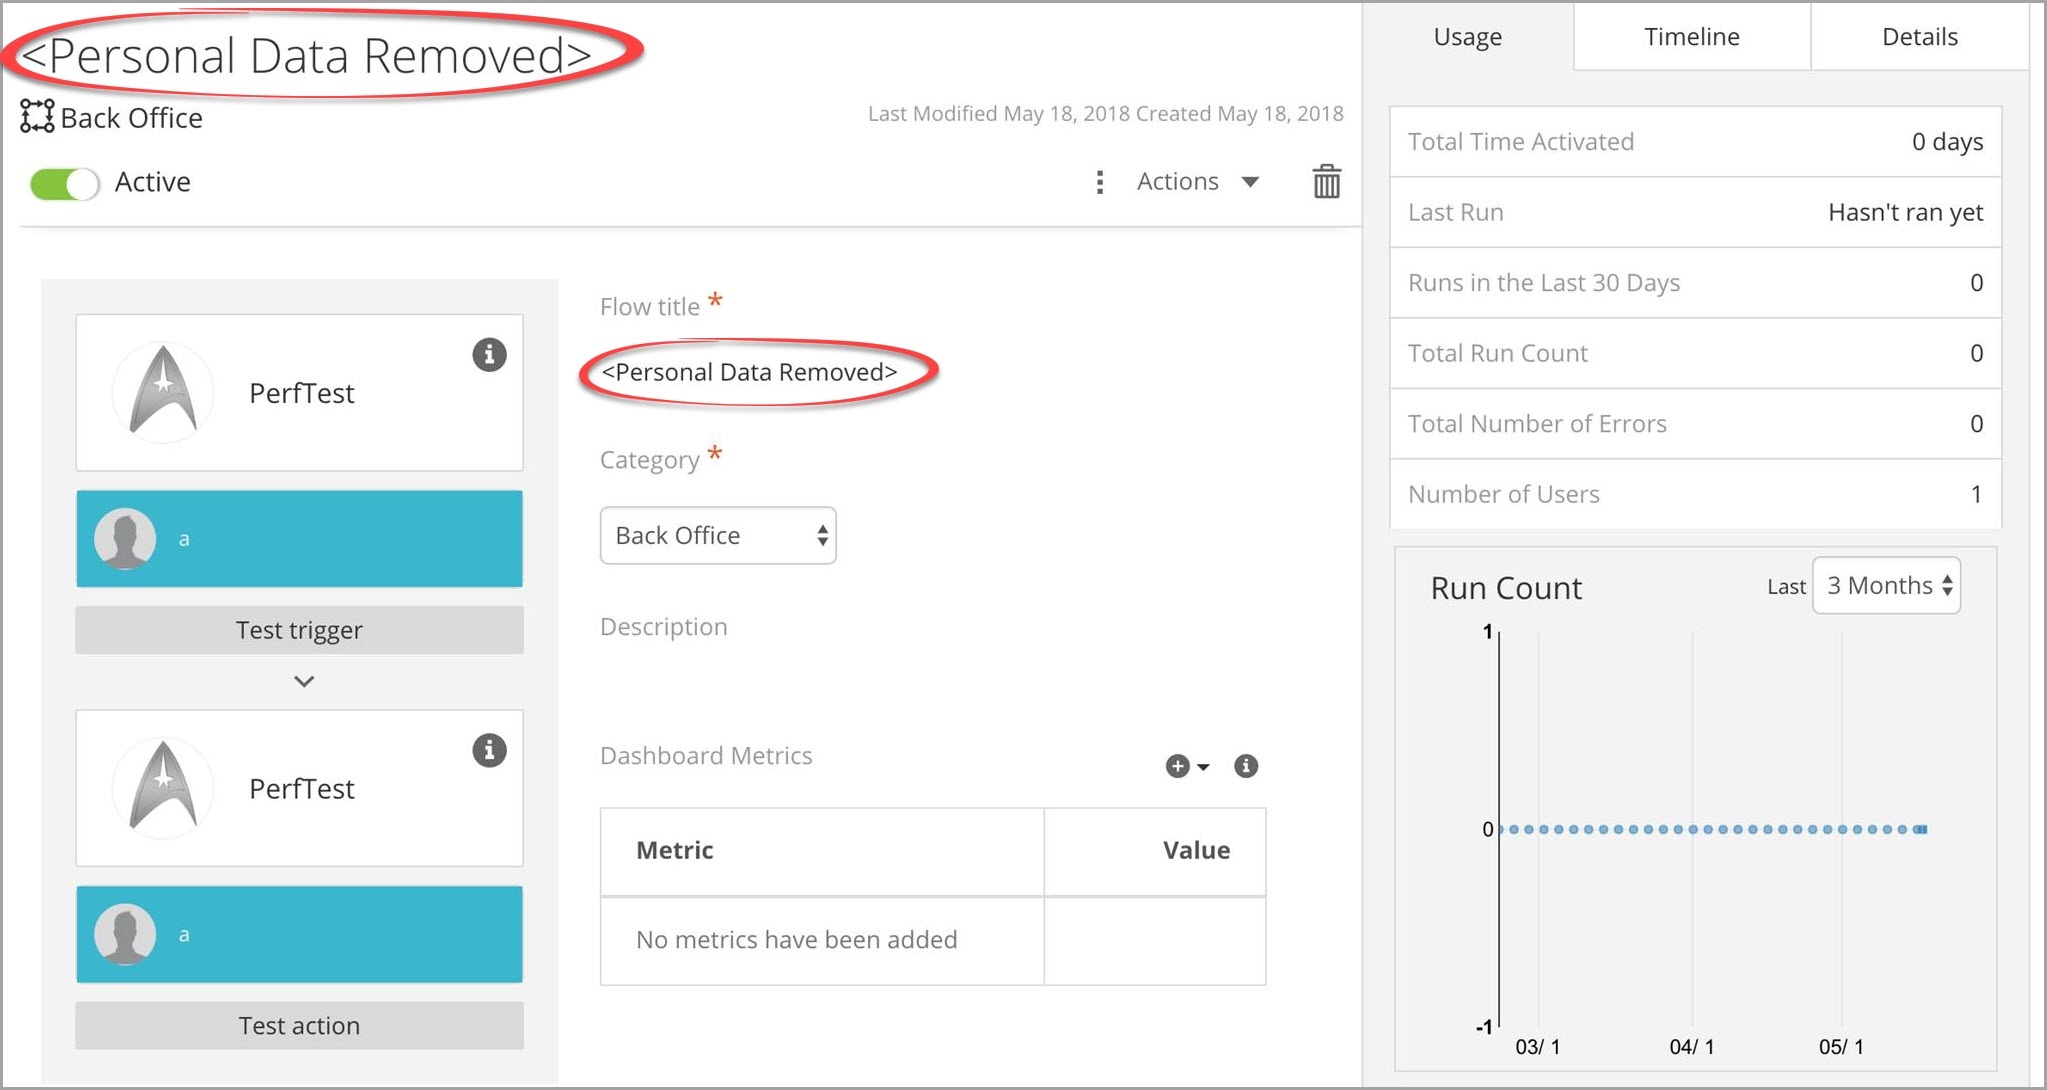Click the action PerfTest app logo

point(163,789)
